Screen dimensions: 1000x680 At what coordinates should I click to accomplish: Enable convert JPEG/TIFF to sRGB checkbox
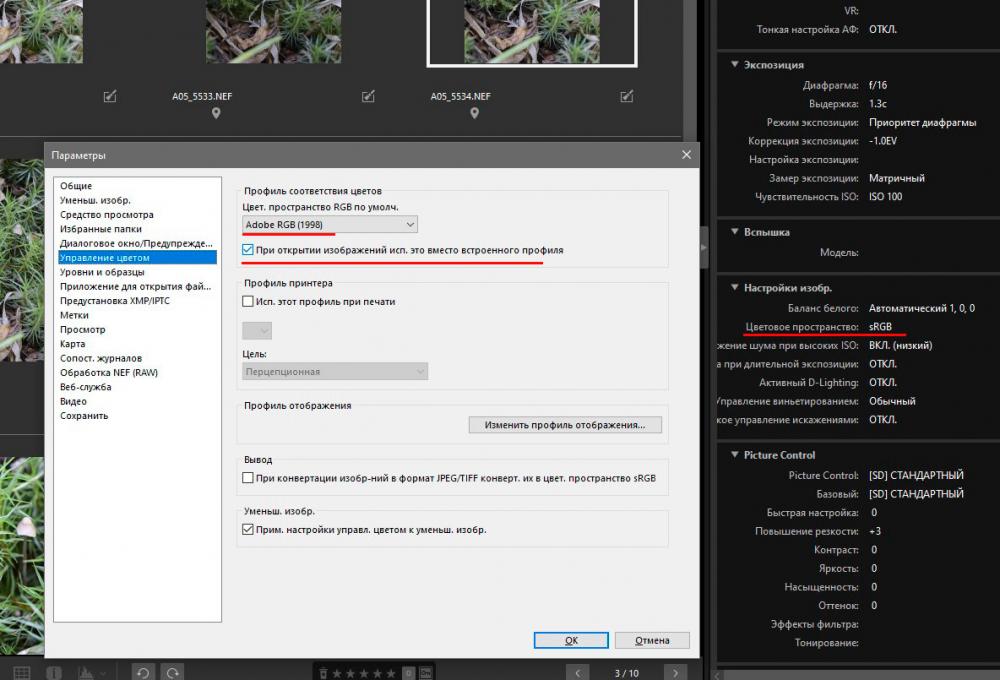[x=247, y=477]
